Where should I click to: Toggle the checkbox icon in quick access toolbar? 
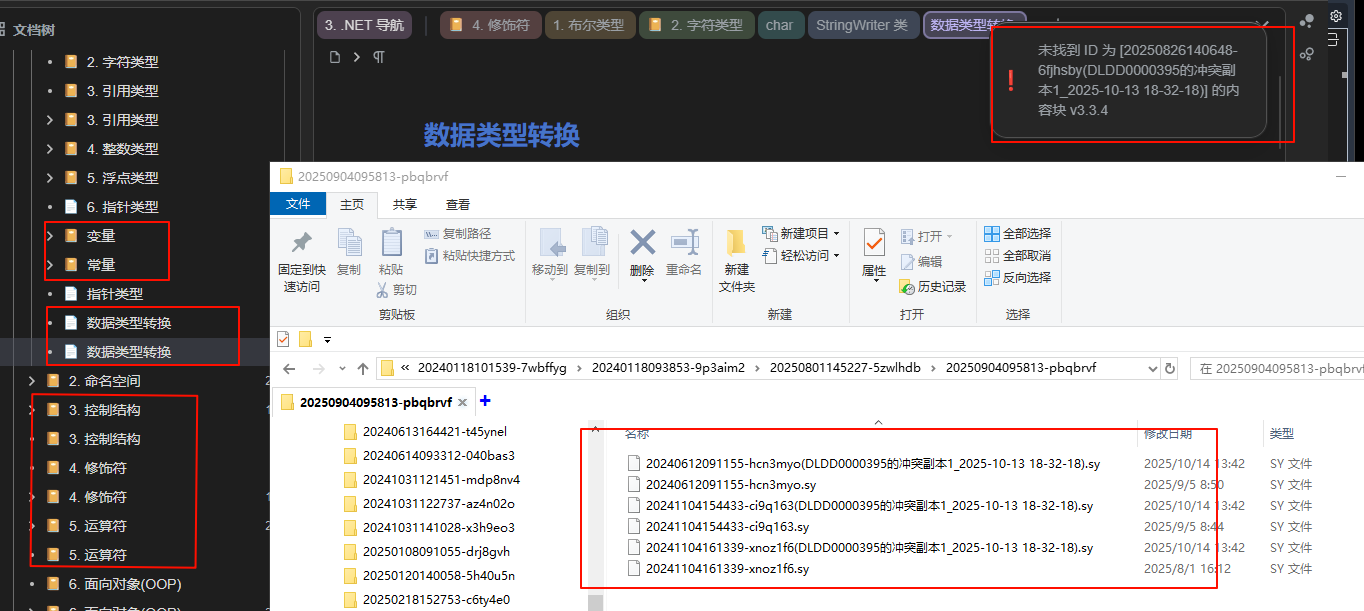coord(283,338)
